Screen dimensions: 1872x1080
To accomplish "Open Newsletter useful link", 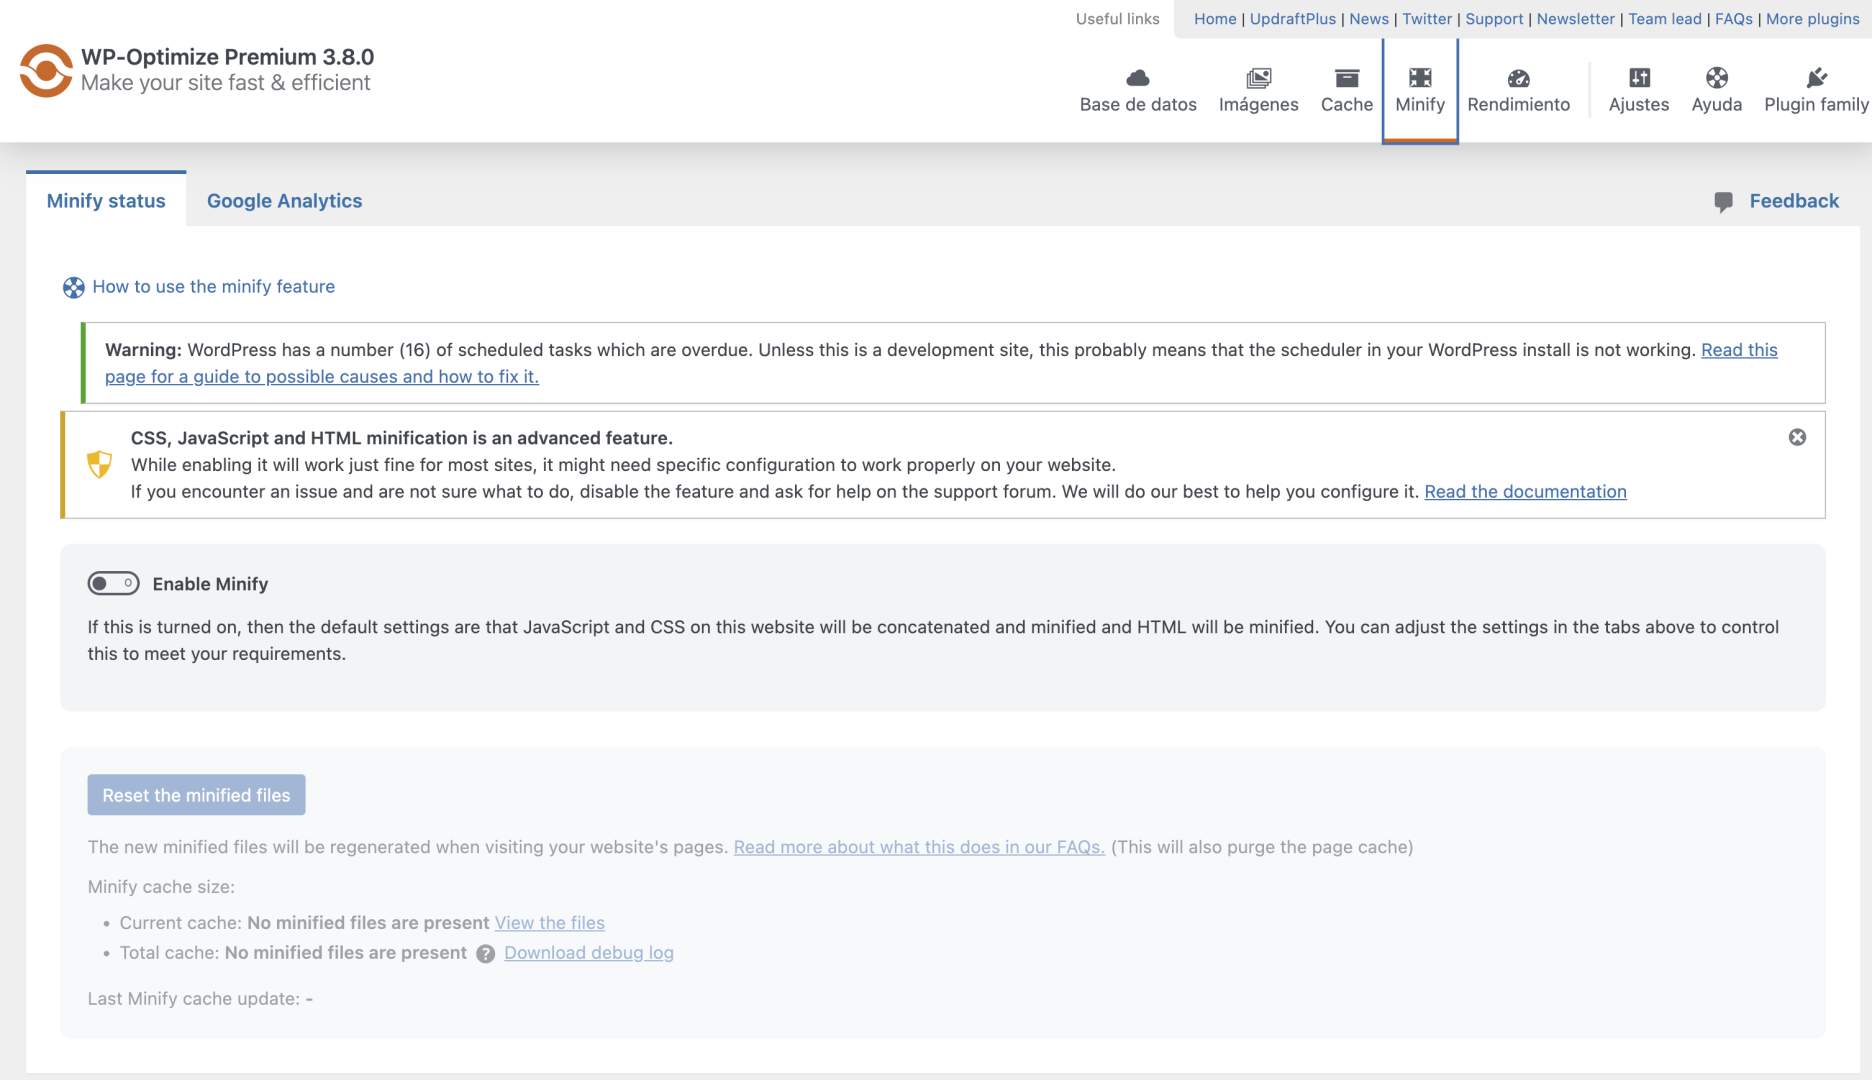I will point(1575,18).
